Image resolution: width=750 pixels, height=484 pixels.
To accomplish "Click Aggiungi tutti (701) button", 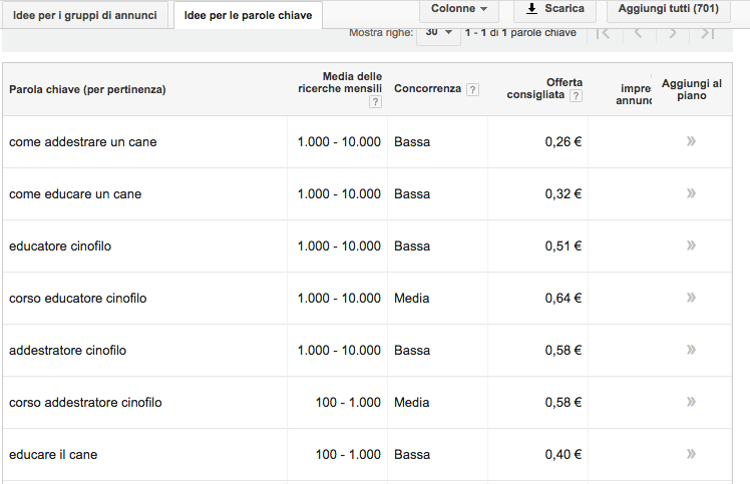I will (668, 9).
